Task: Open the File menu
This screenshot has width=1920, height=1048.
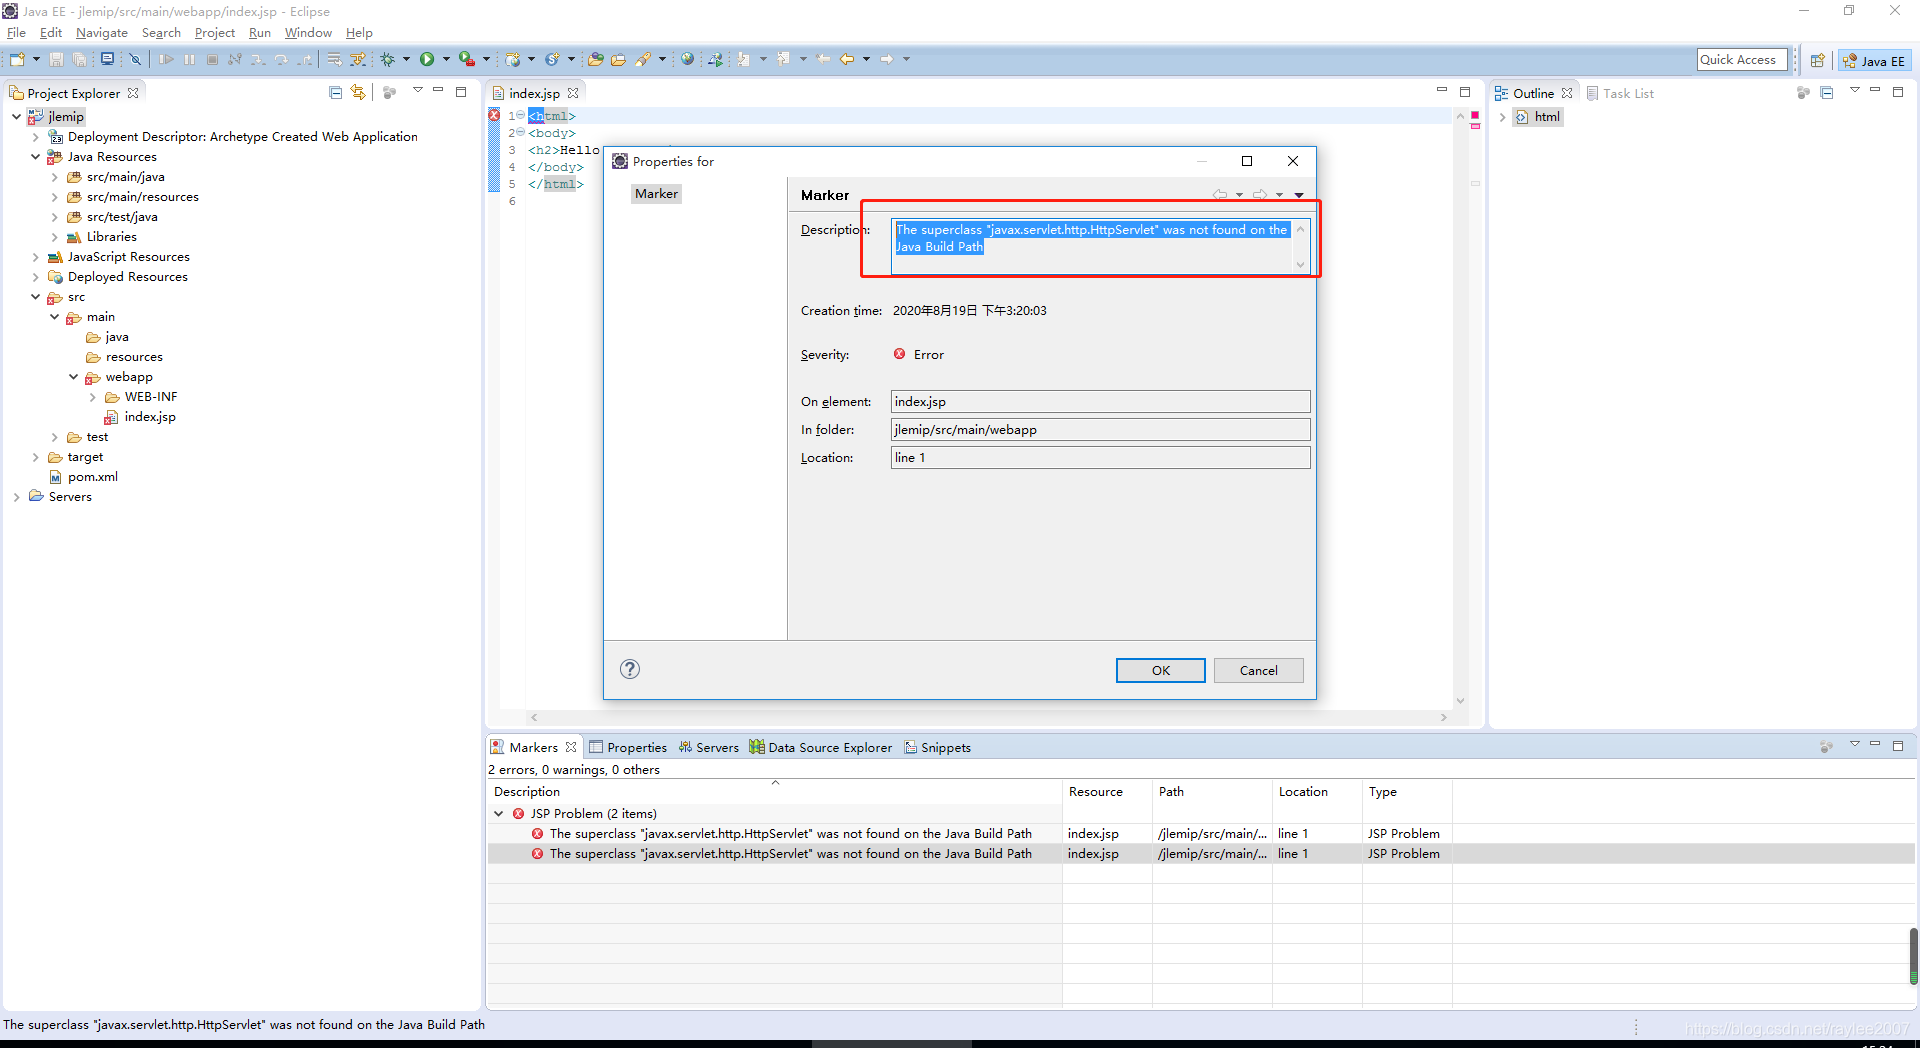Action: pos(16,33)
